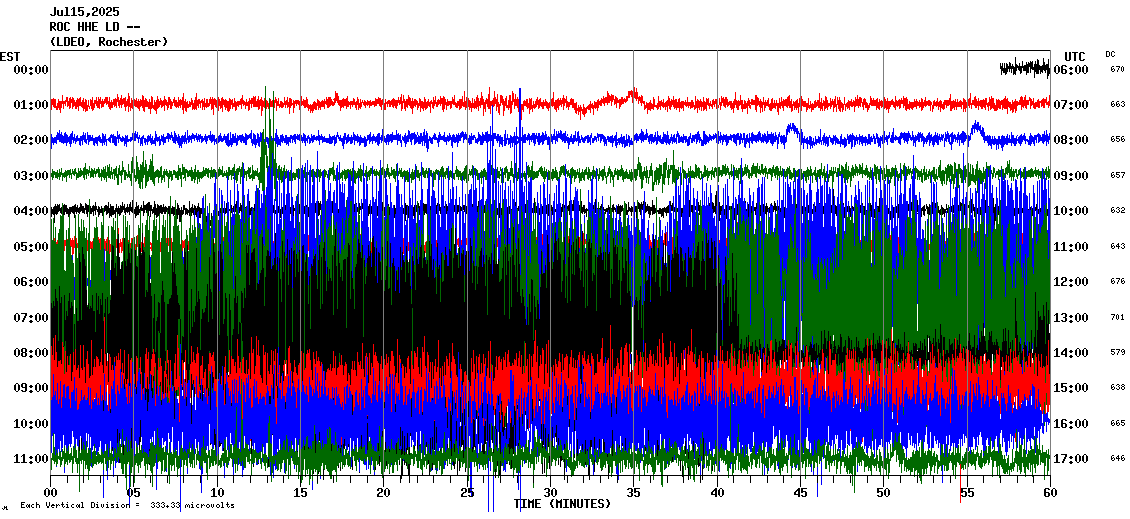The width and height of the screenshot is (1130, 519).
Task: Click the 13:00 UTC row label
Action: (x=1077, y=318)
